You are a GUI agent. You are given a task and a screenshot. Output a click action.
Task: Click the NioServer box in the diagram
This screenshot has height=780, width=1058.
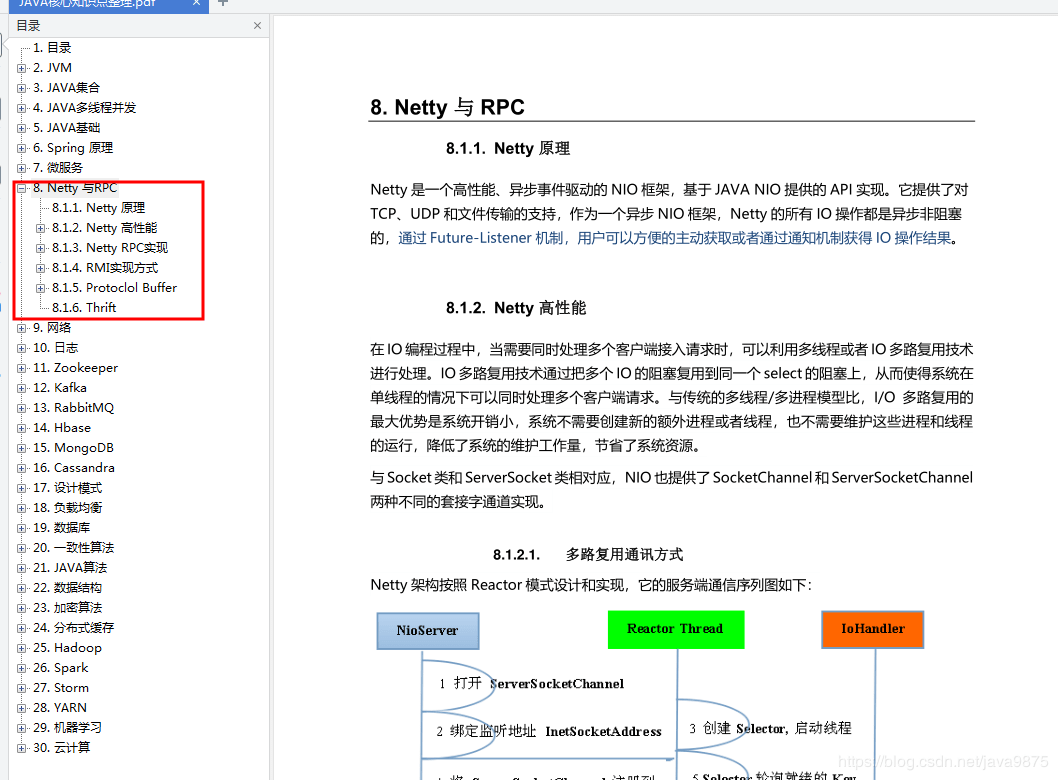[x=427, y=630]
